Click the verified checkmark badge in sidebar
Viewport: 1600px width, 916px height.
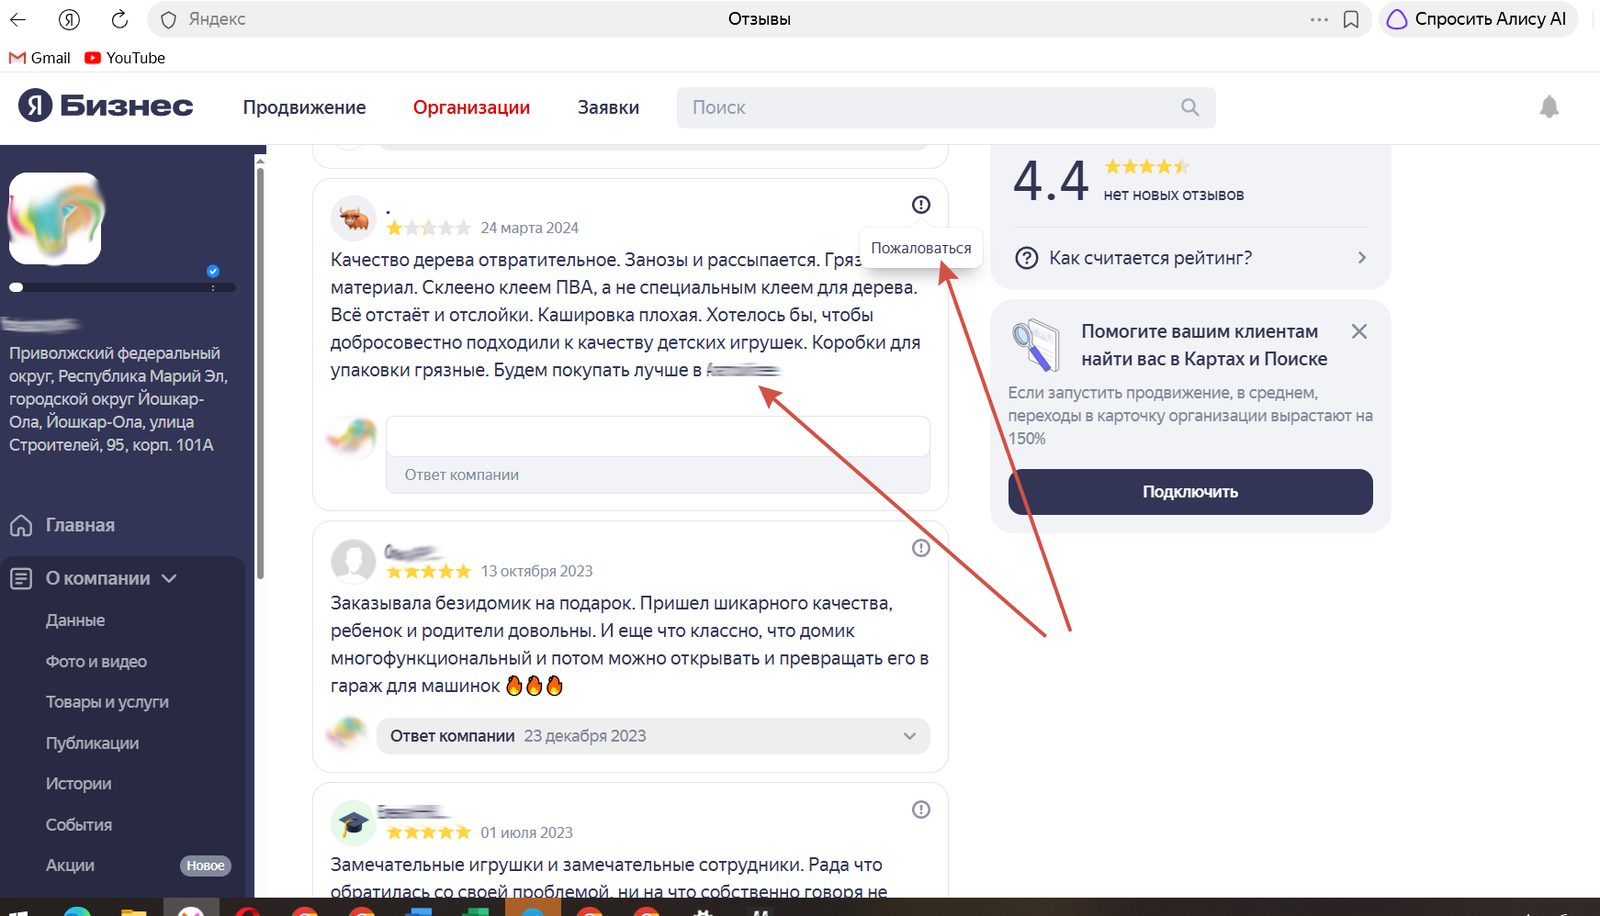tap(213, 271)
